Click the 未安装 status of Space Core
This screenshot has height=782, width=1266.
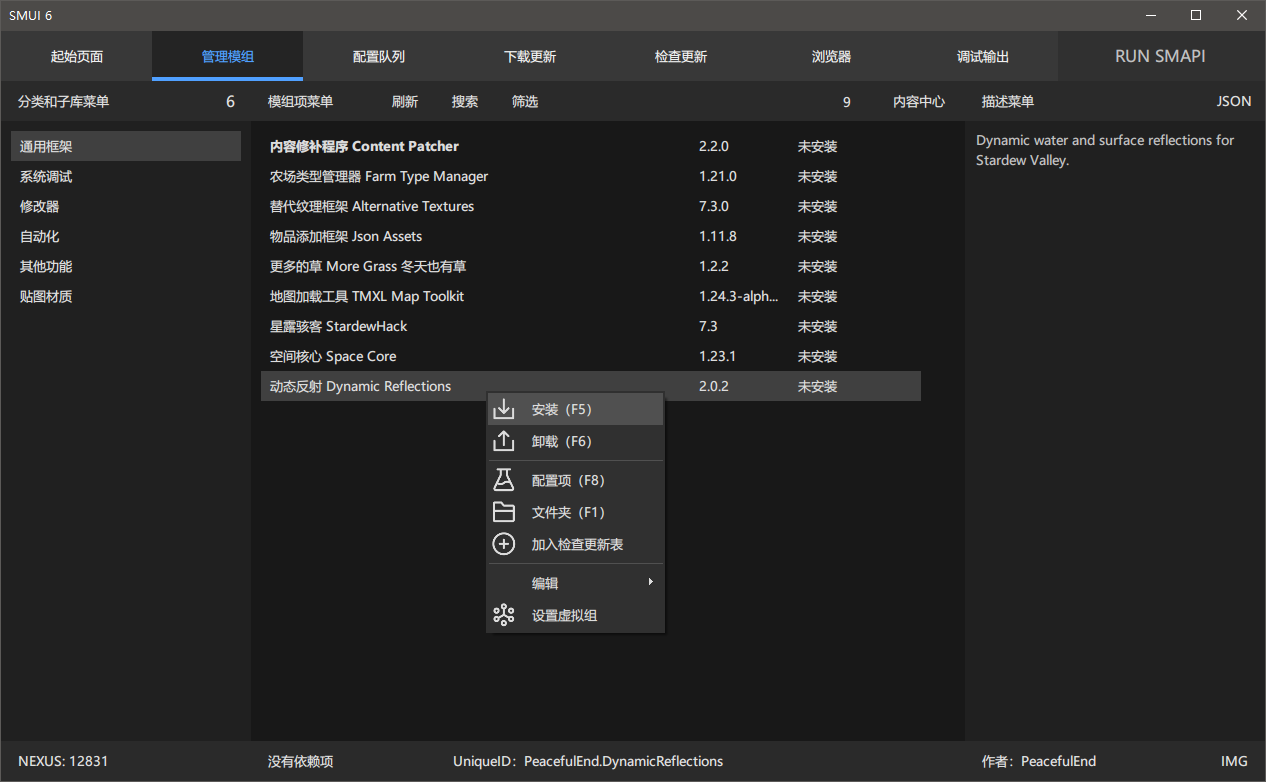point(818,356)
